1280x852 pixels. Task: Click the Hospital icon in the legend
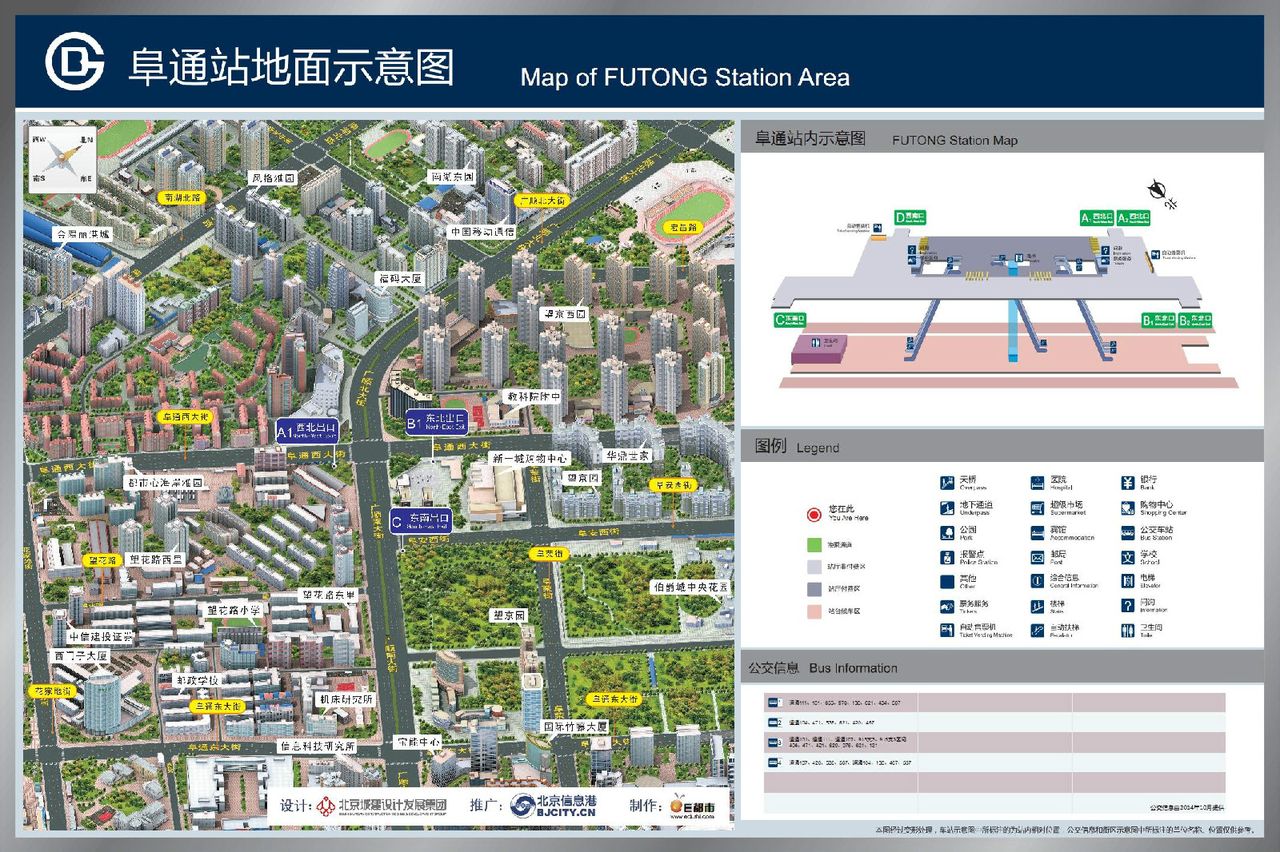click(x=1037, y=482)
